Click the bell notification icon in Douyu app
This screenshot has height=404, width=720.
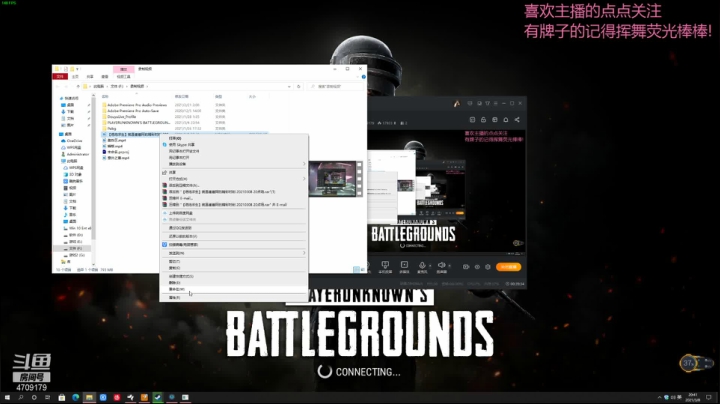[x=506, y=120]
